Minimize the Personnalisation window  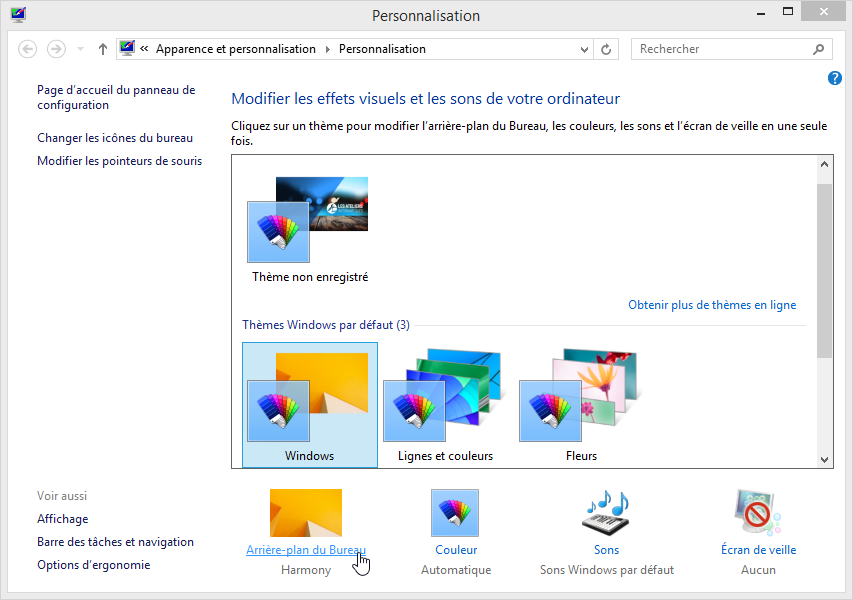(761, 13)
